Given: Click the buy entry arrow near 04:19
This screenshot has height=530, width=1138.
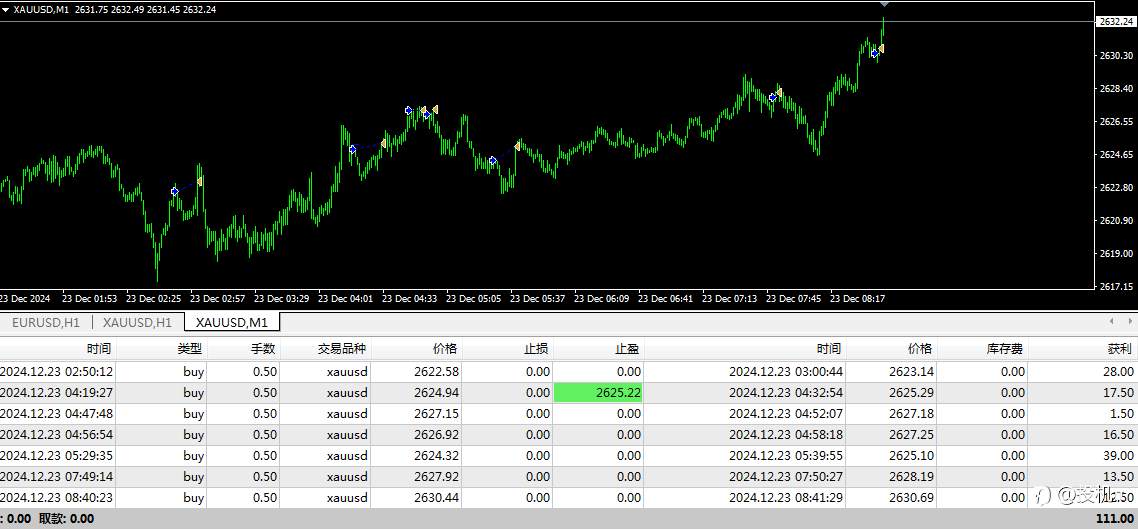Looking at the screenshot, I should click(353, 150).
